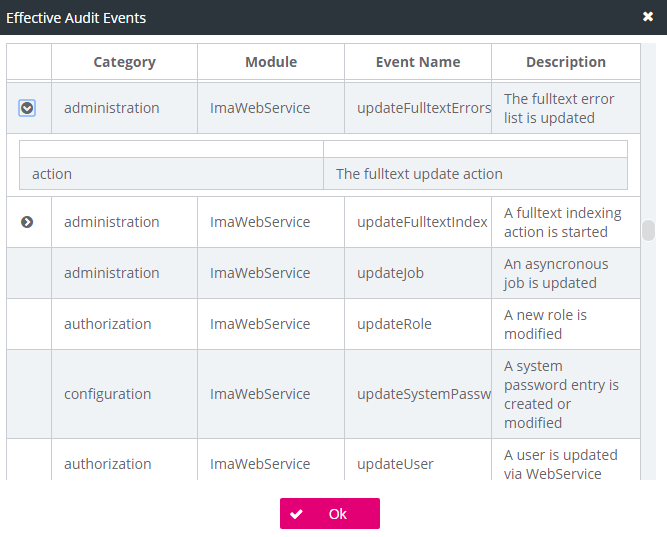Sort by the Category column header
The height and width of the screenshot is (537, 667).
124,62
